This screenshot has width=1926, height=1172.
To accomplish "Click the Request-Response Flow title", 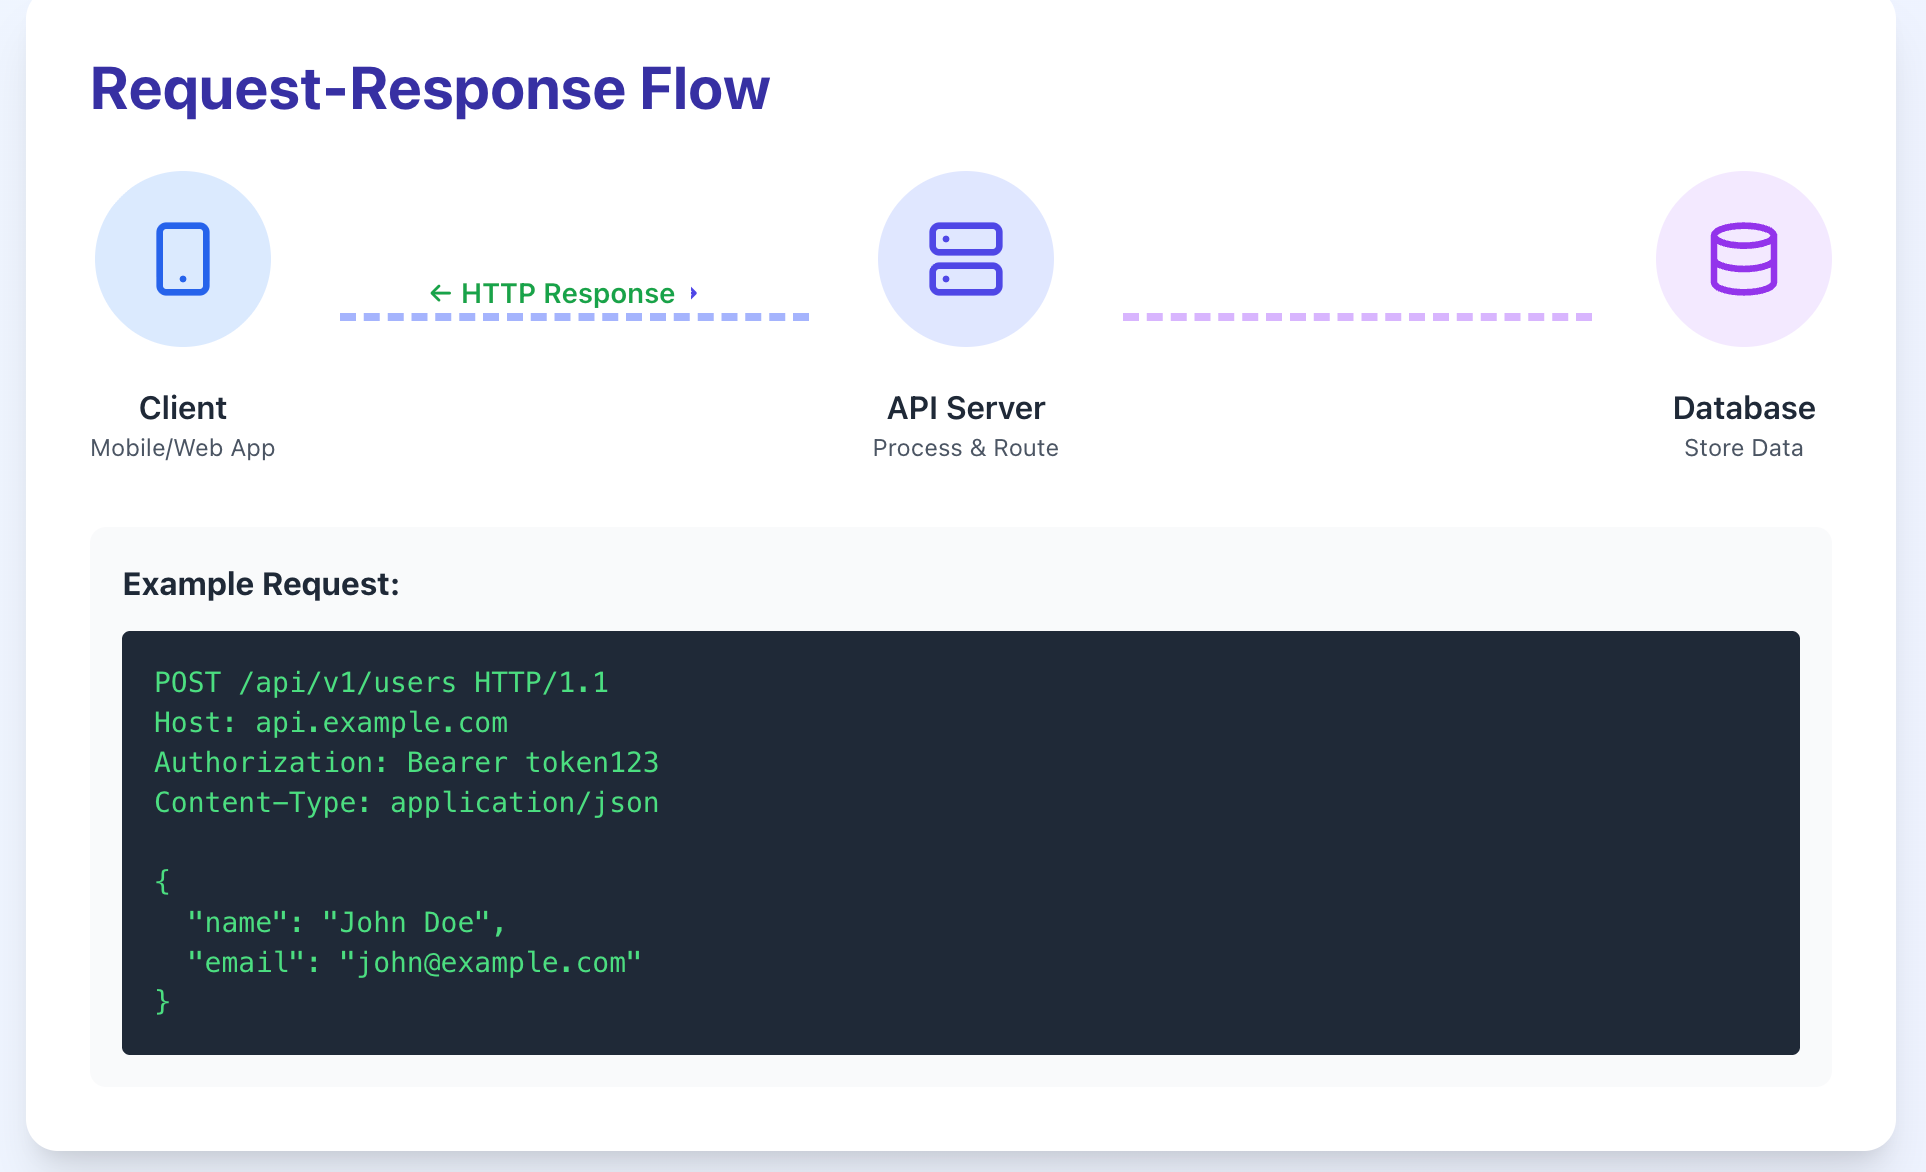I will [x=430, y=88].
